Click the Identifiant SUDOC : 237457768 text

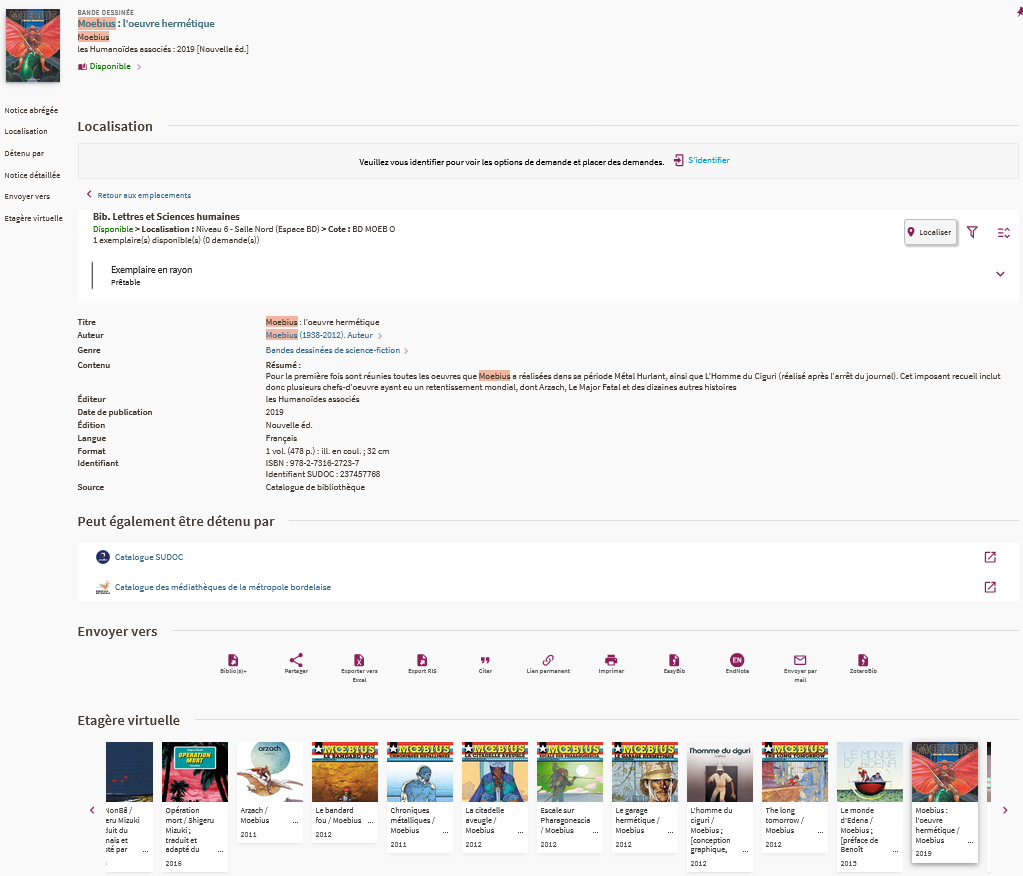click(322, 474)
